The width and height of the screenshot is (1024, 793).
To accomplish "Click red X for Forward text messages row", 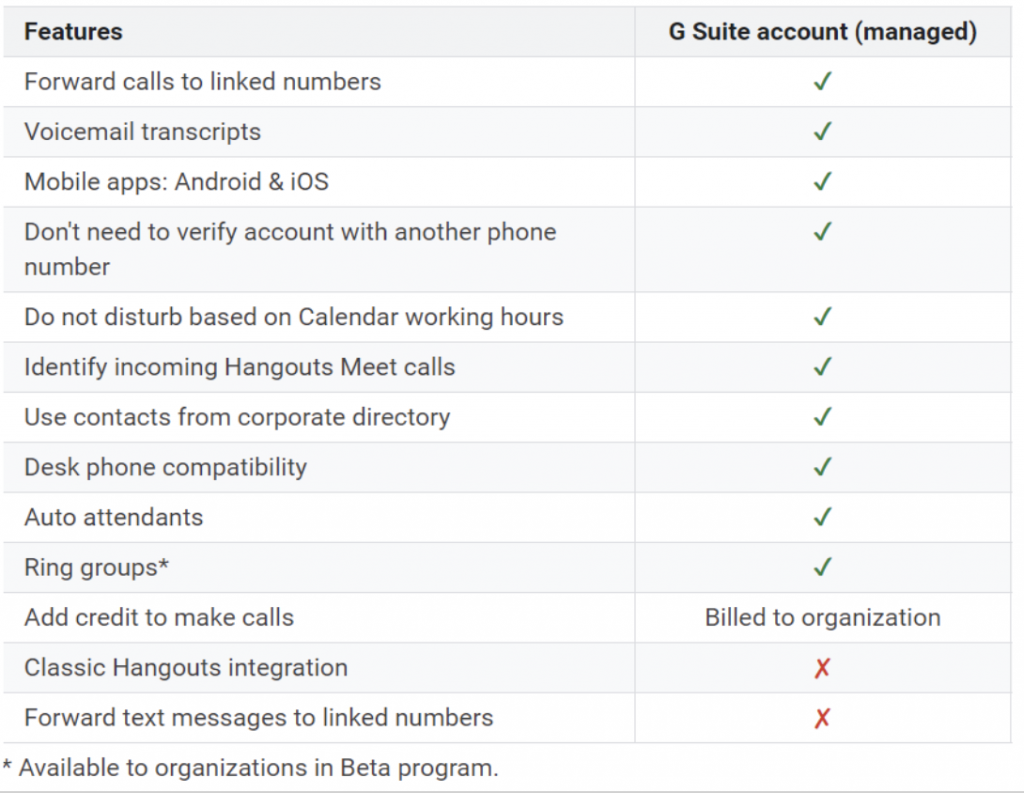I will click(822, 718).
